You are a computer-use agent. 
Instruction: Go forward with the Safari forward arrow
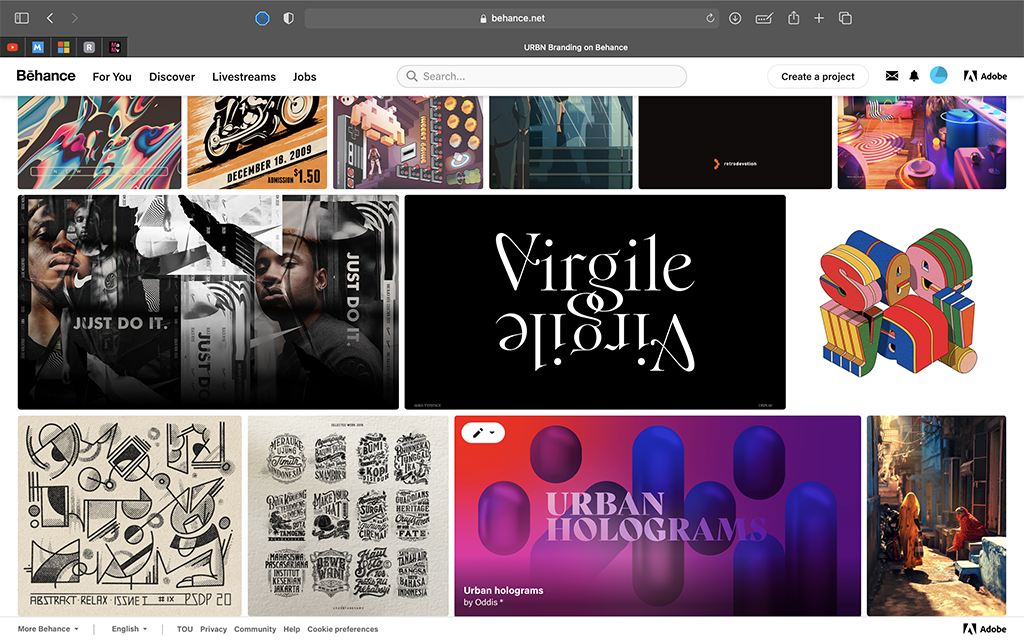click(74, 18)
